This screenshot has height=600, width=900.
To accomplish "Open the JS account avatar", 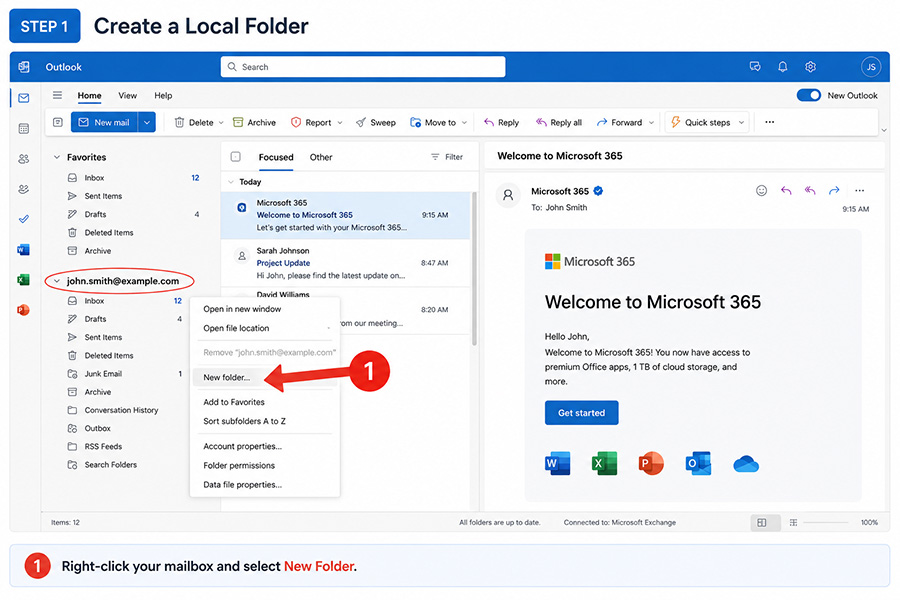I will pos(871,67).
